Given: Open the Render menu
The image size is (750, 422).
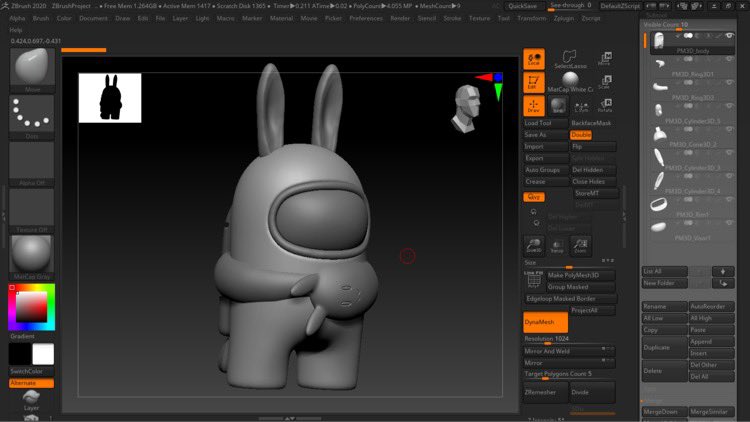Looking at the screenshot, I should [400, 18].
